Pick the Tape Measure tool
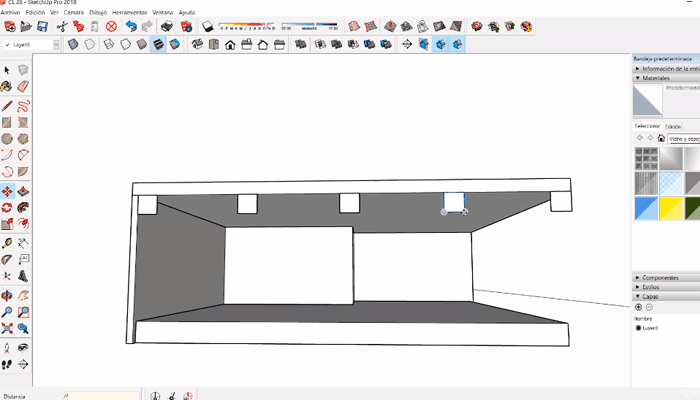 (7, 243)
